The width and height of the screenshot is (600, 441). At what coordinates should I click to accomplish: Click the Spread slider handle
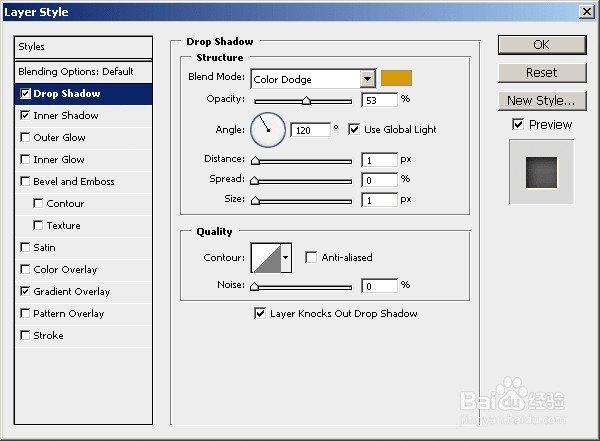[254, 181]
